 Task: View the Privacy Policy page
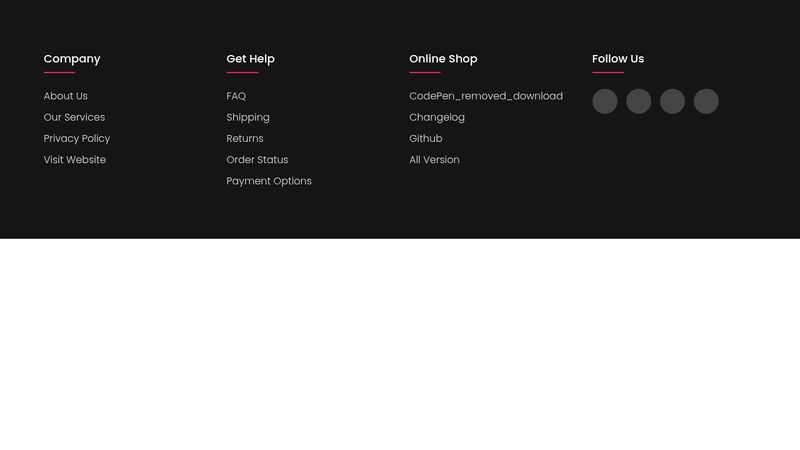tap(77, 139)
